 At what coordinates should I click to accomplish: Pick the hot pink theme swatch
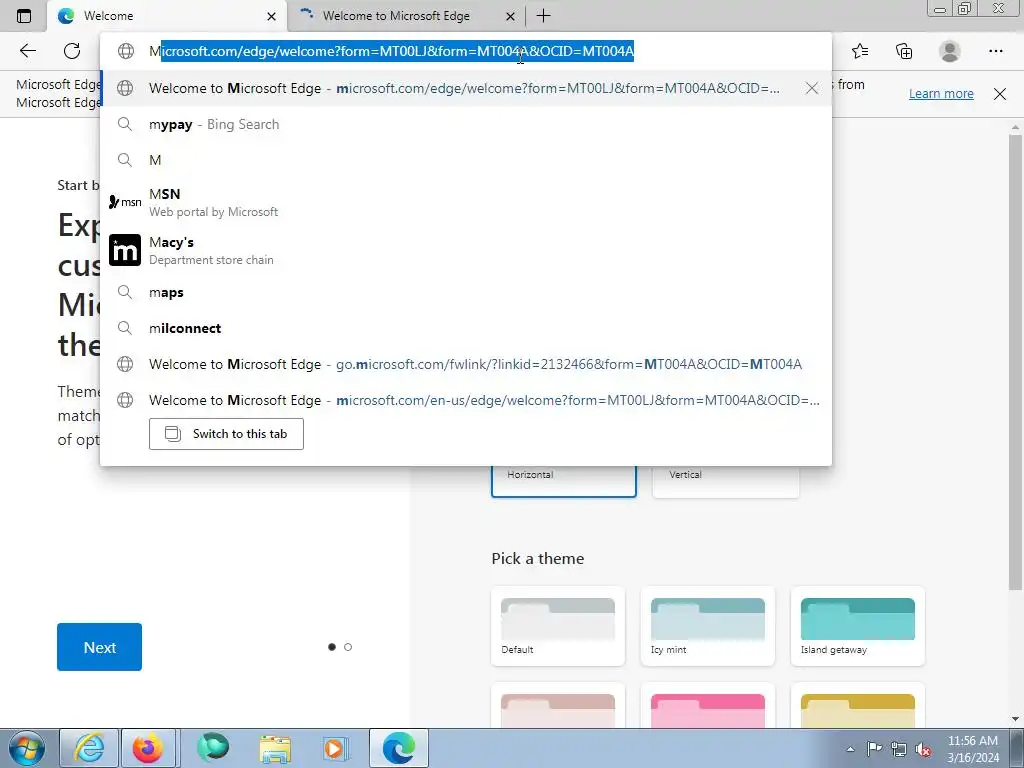tap(708, 707)
